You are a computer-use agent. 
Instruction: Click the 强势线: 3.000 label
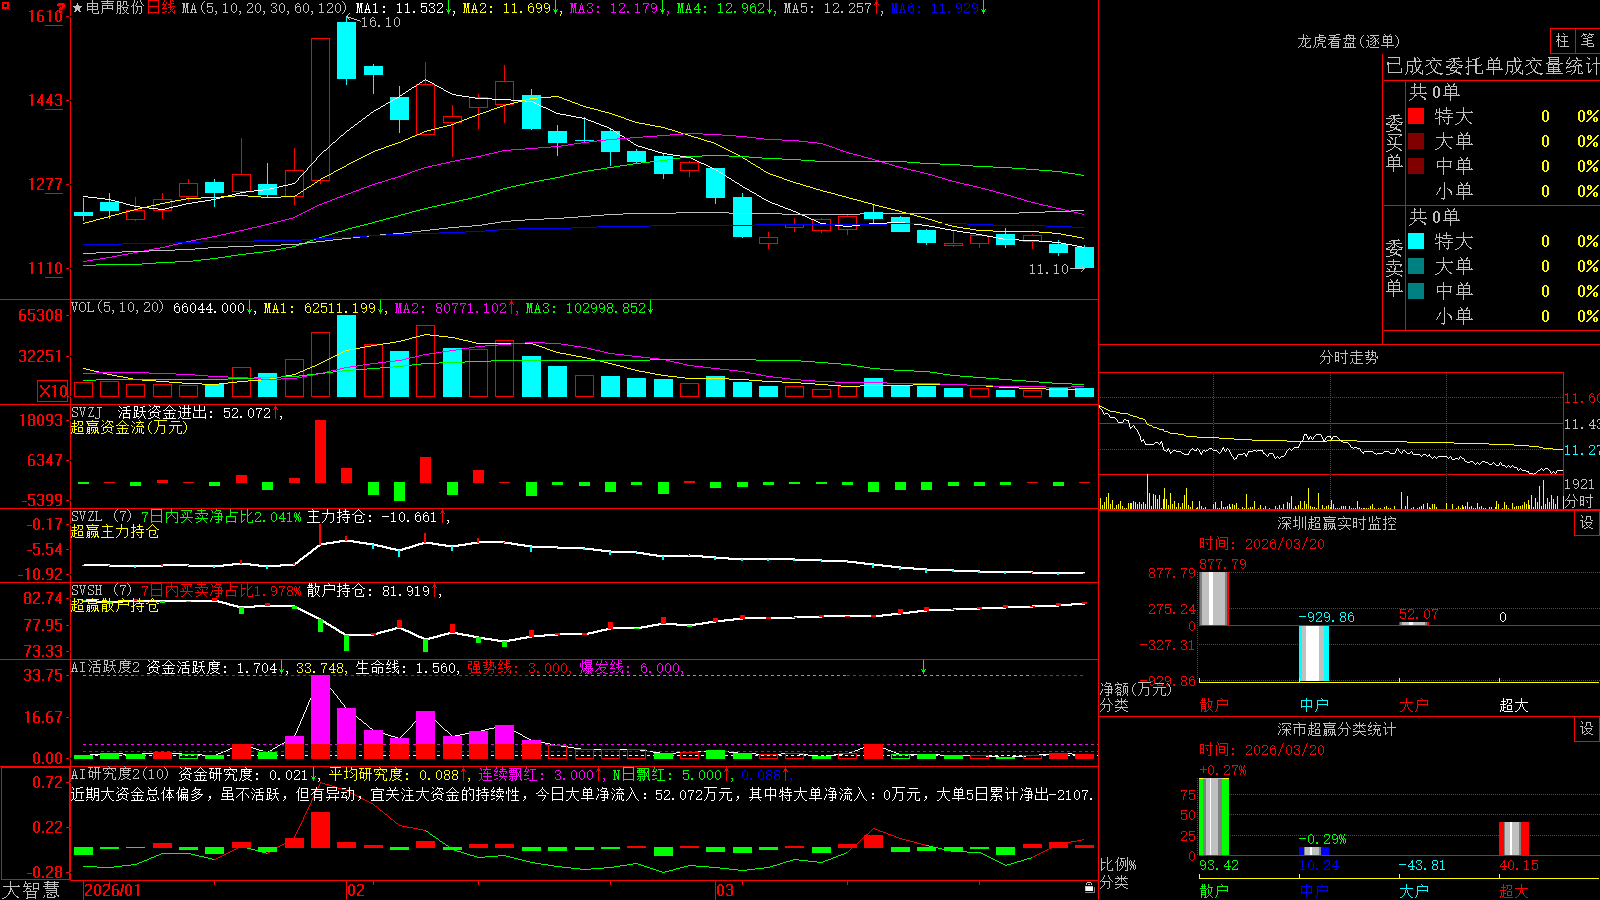tap(518, 668)
